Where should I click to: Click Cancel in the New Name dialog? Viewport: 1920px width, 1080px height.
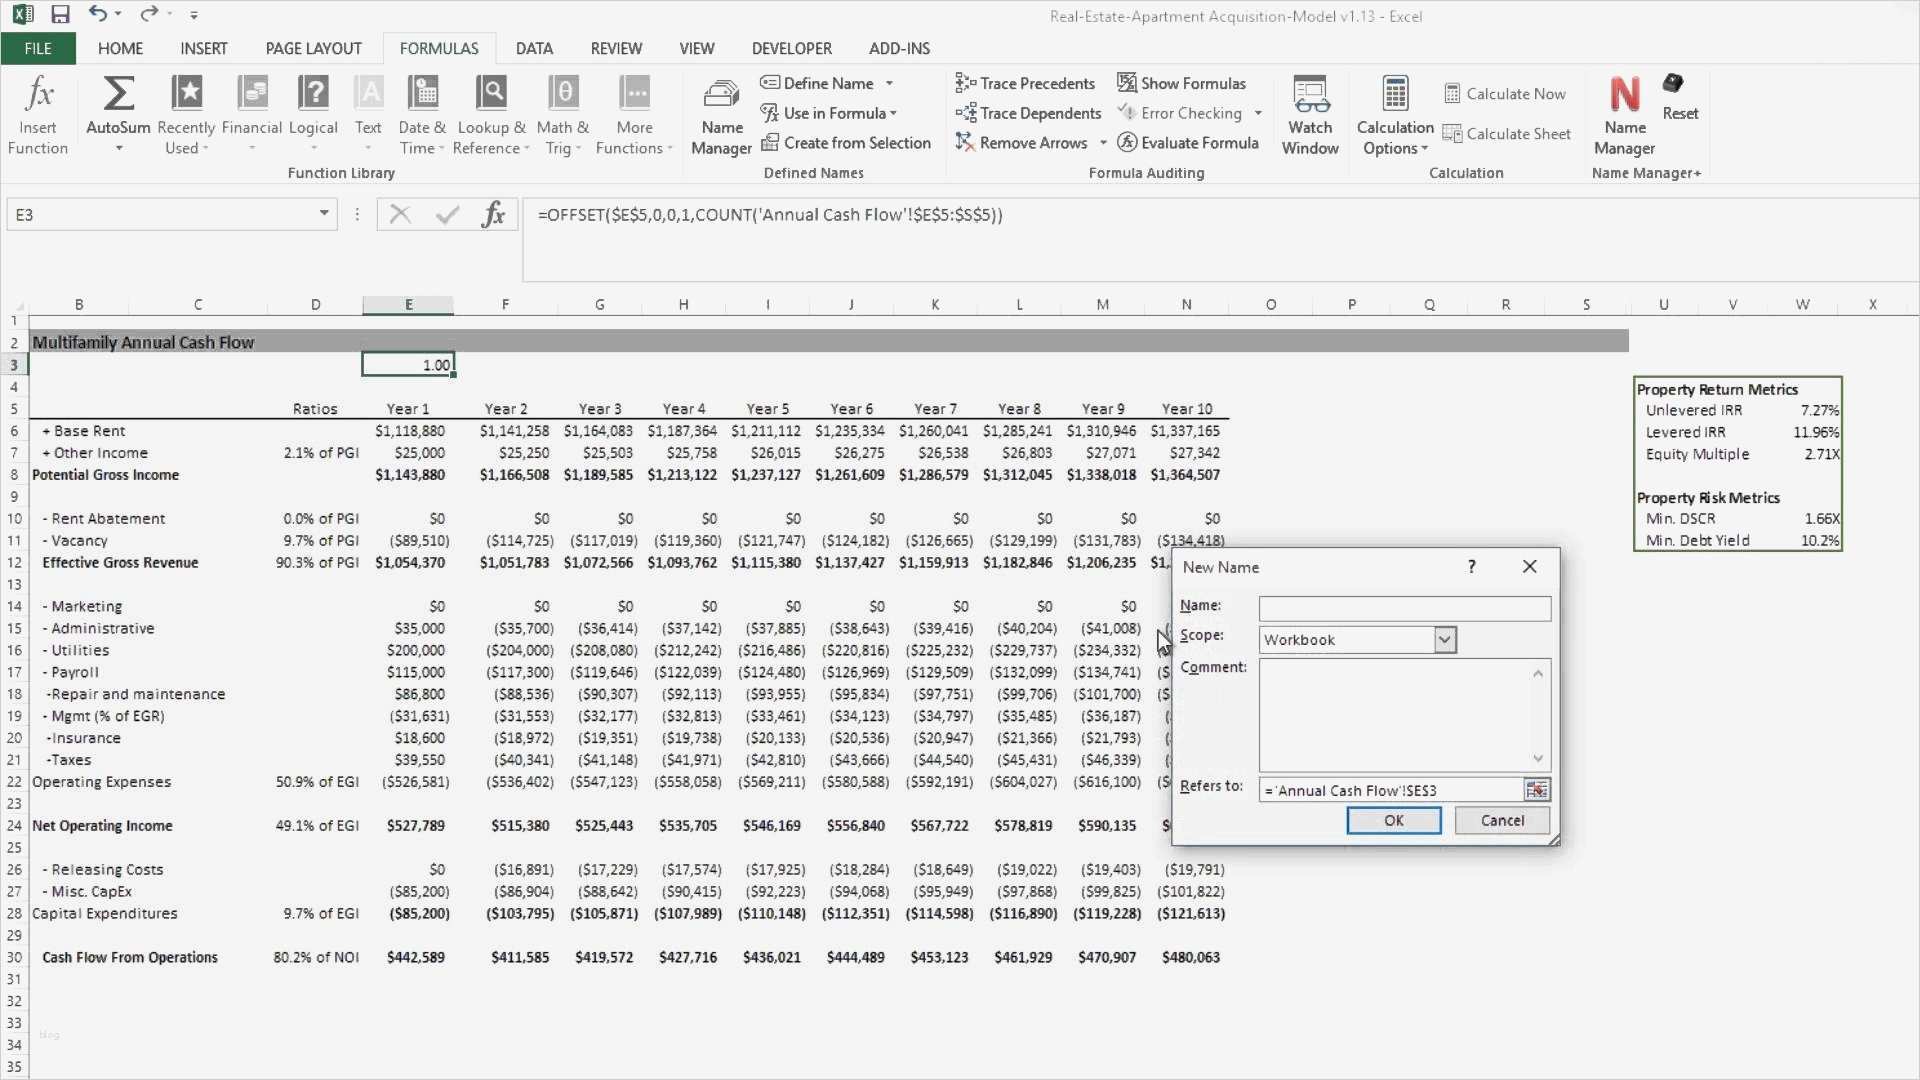click(1501, 820)
